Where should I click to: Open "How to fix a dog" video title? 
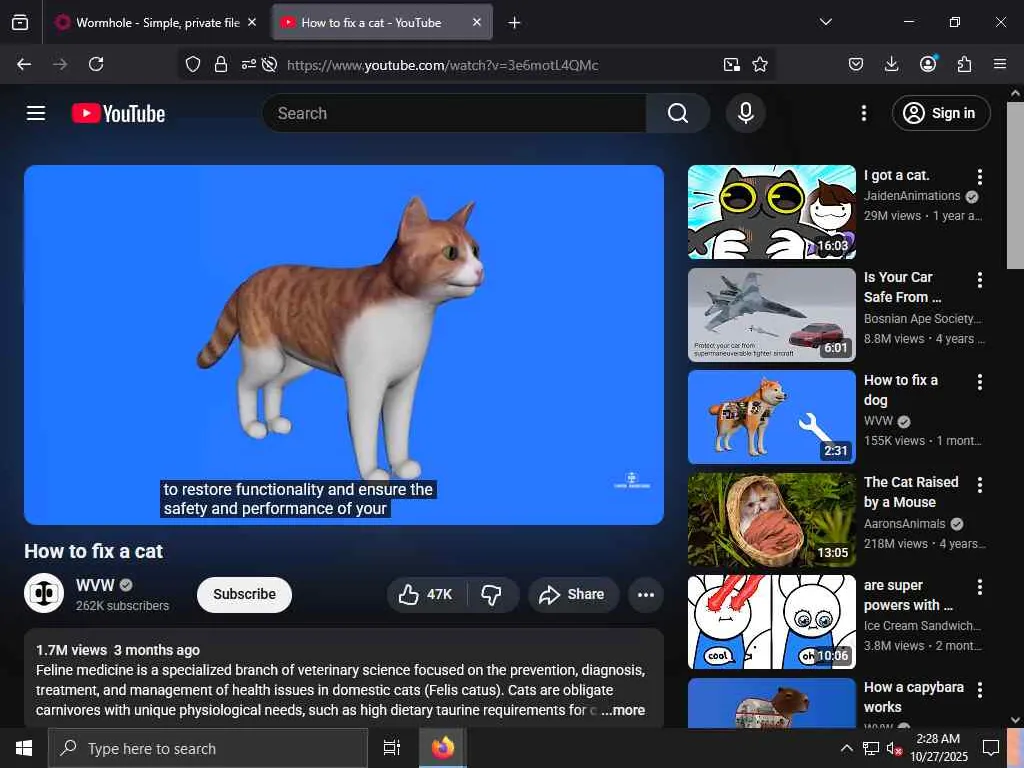[901, 390]
